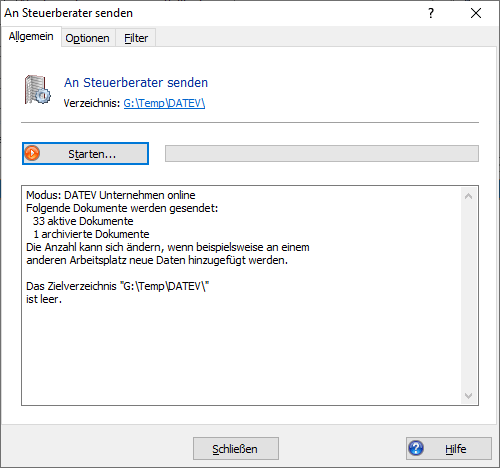Start sending with the Starten button
This screenshot has height=468, width=500.
point(85,154)
